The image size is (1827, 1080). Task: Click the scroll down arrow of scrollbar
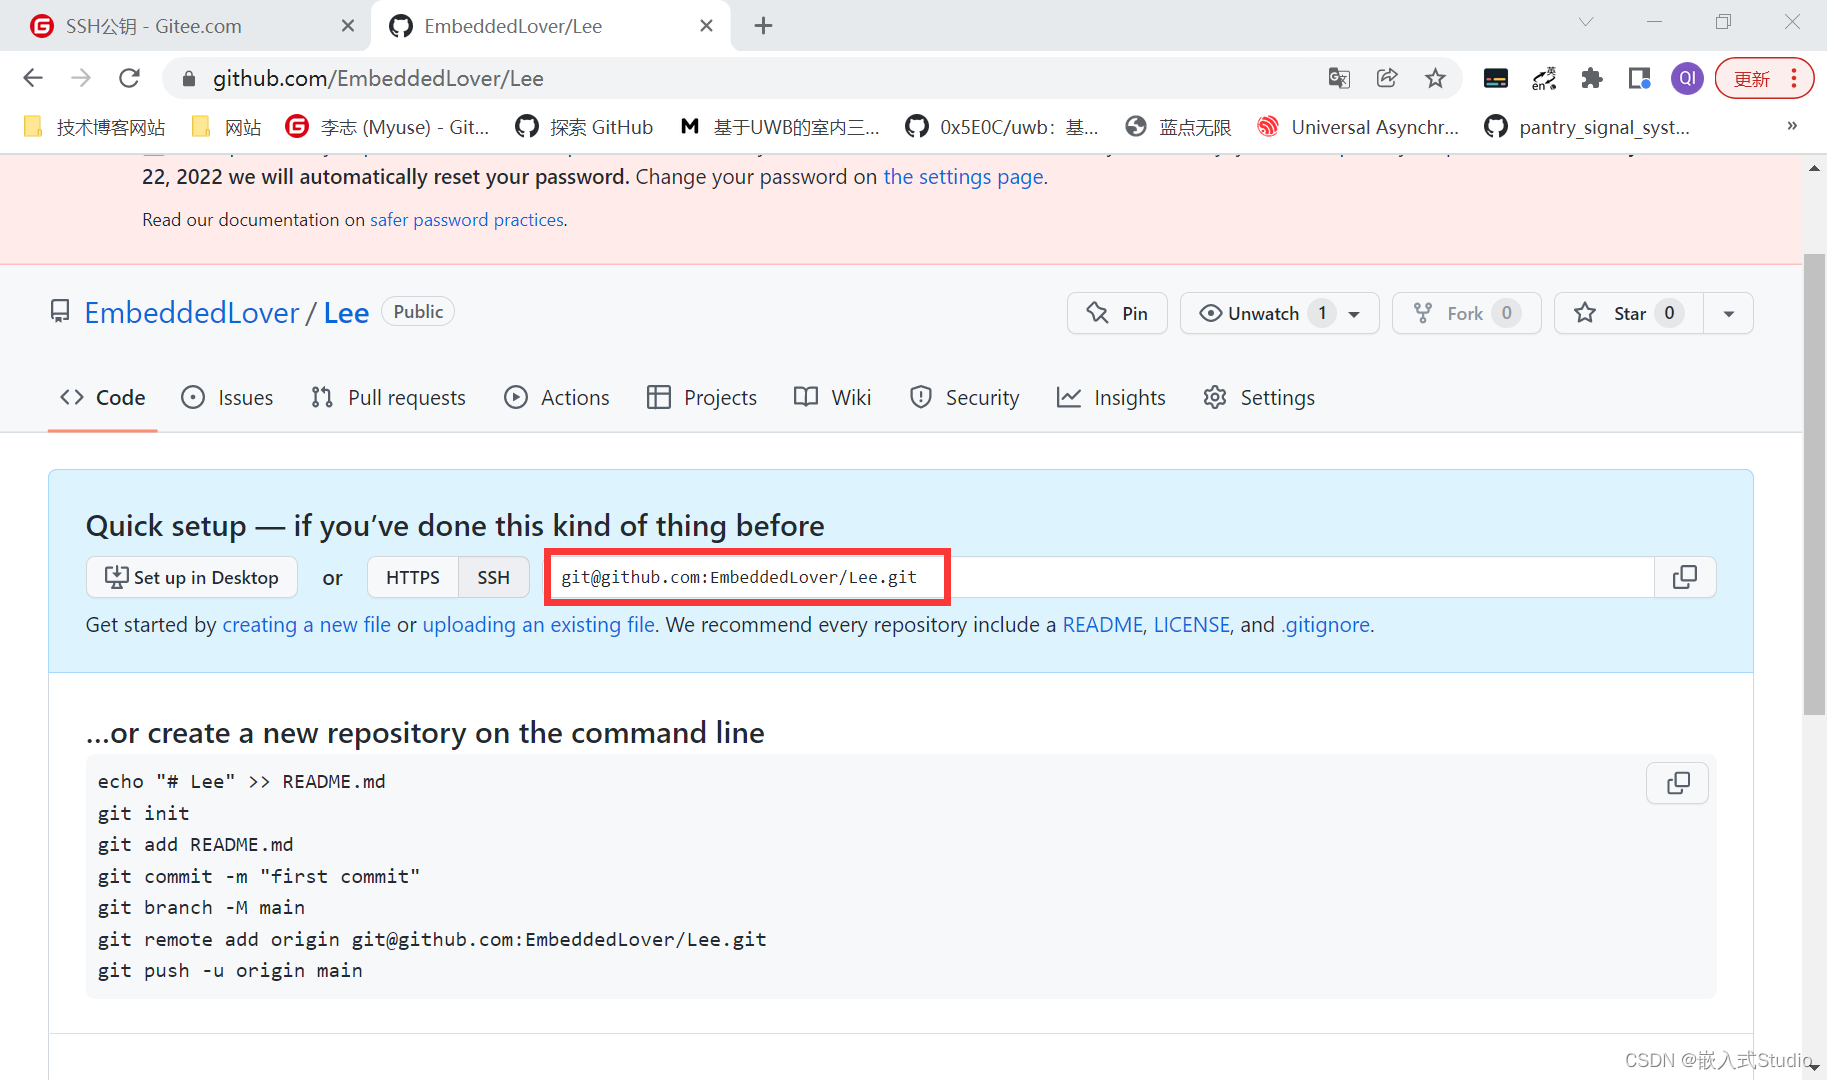pos(1814,1068)
